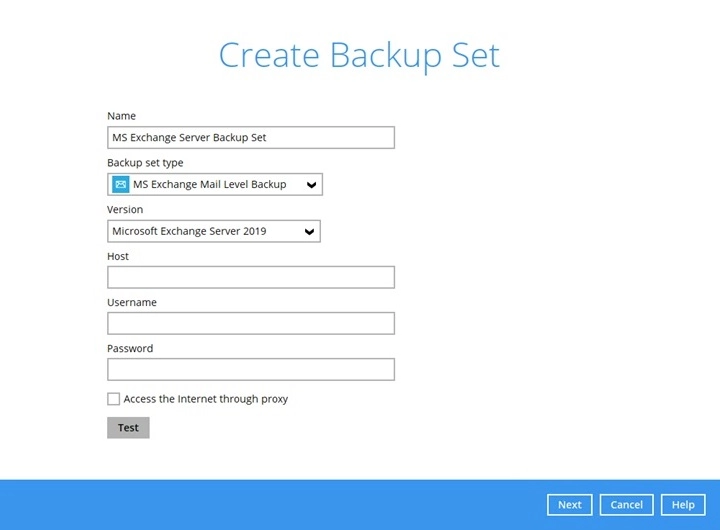Click the Backup set type label
The image size is (720, 530).
[x=145, y=163]
